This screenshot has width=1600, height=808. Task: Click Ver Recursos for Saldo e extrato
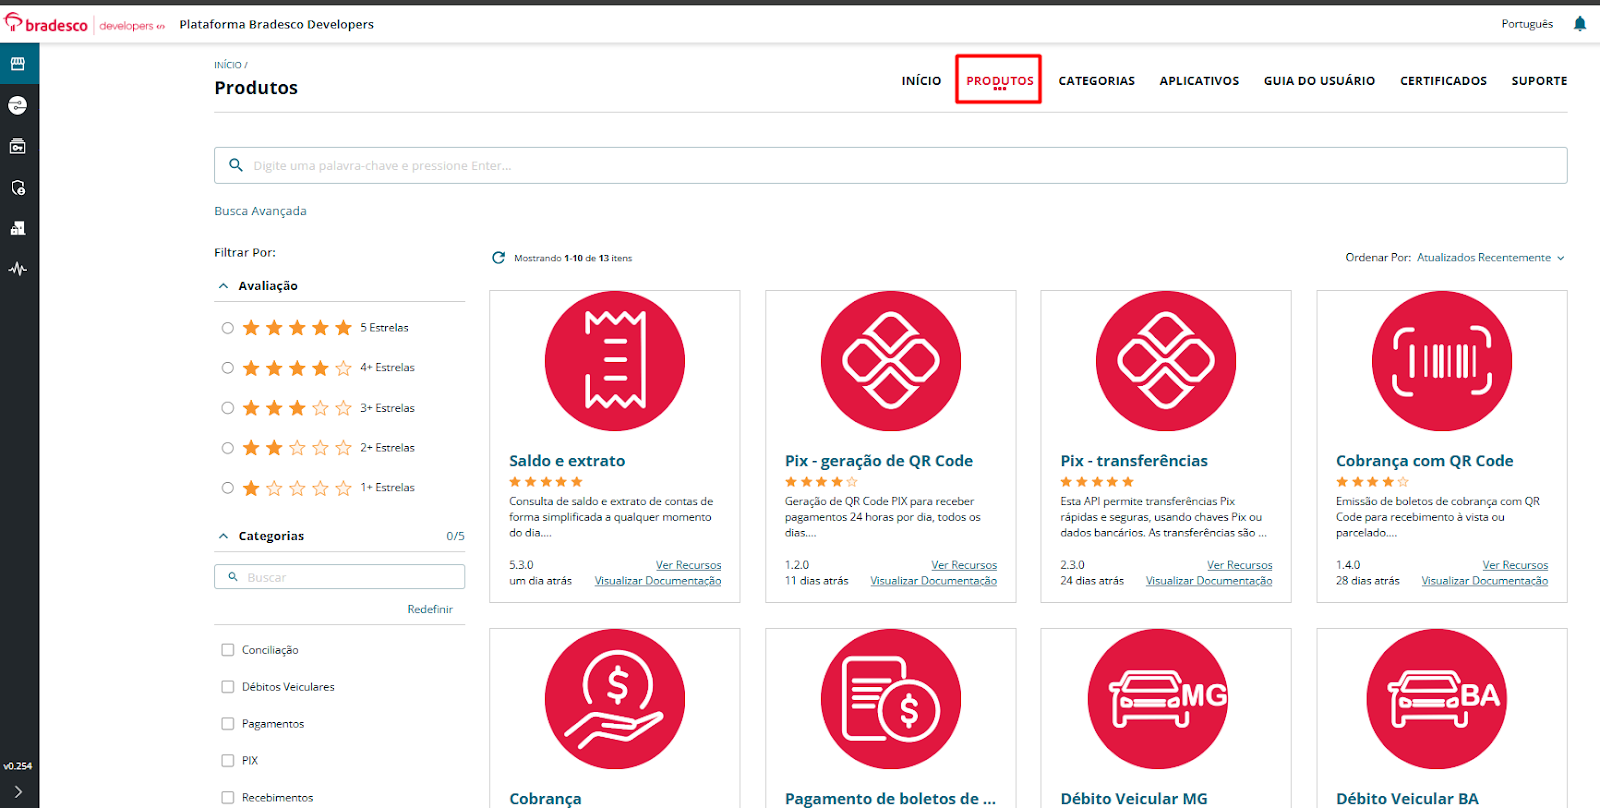pyautogui.click(x=688, y=565)
